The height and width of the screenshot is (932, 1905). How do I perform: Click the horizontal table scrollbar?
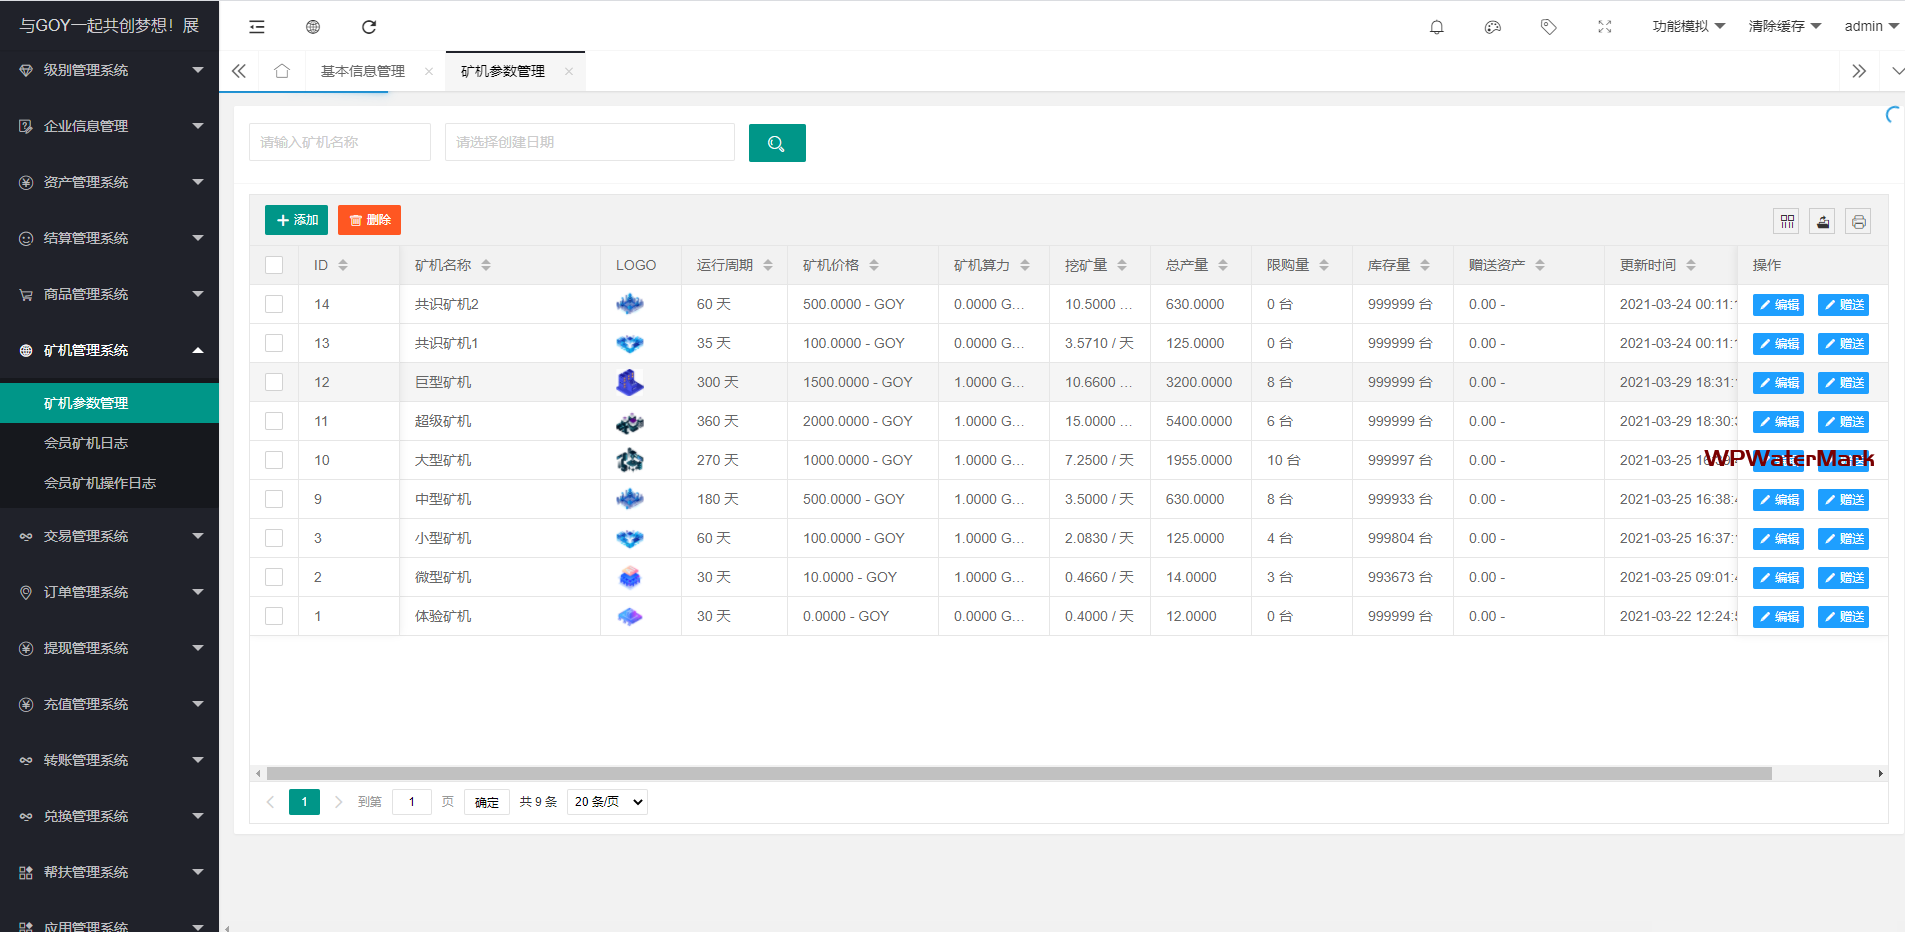point(1018,773)
